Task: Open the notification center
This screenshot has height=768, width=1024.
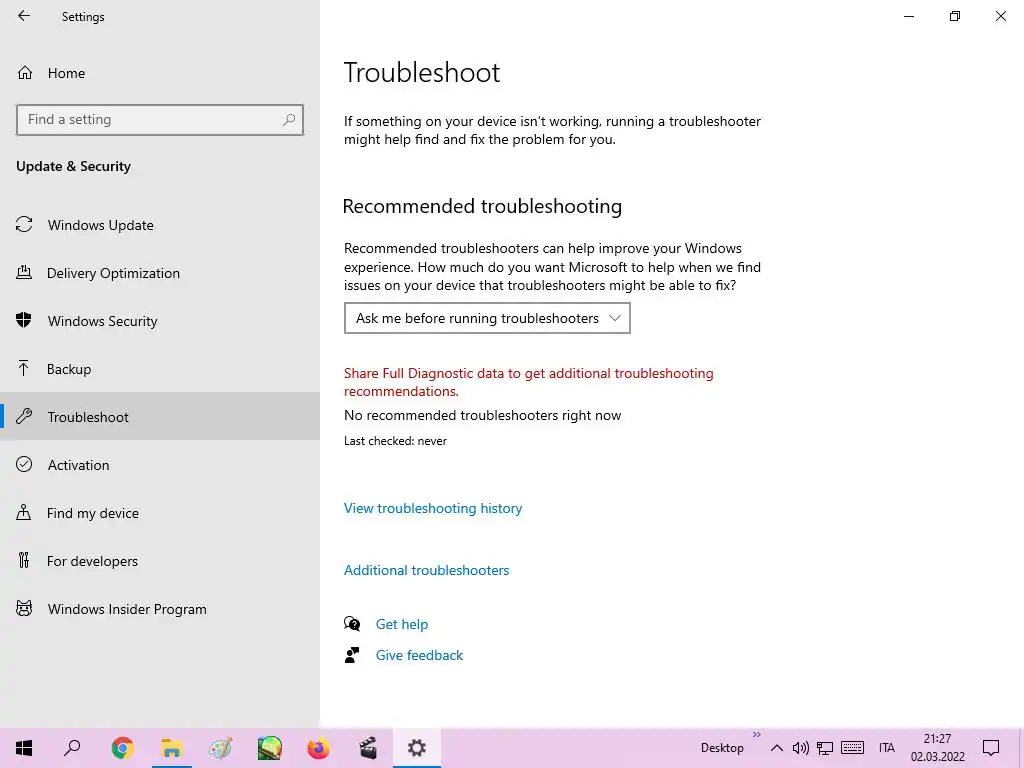Action: click(x=991, y=748)
